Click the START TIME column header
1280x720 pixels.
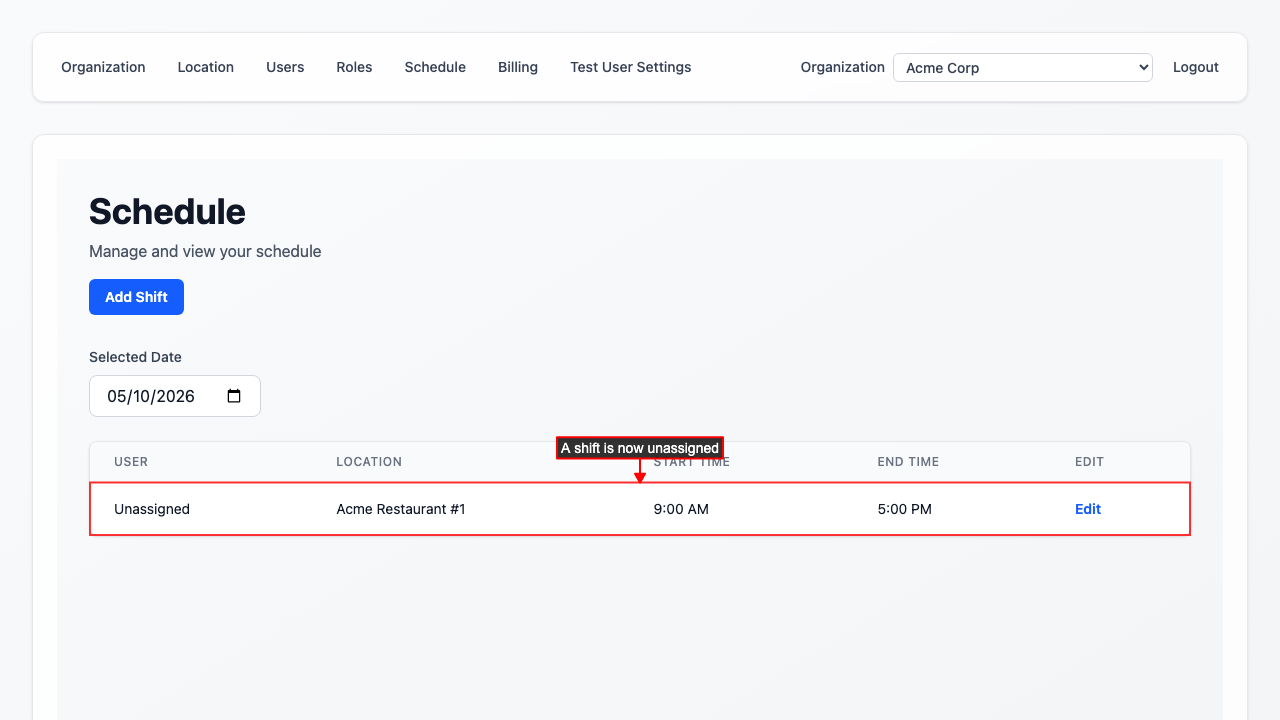691,461
